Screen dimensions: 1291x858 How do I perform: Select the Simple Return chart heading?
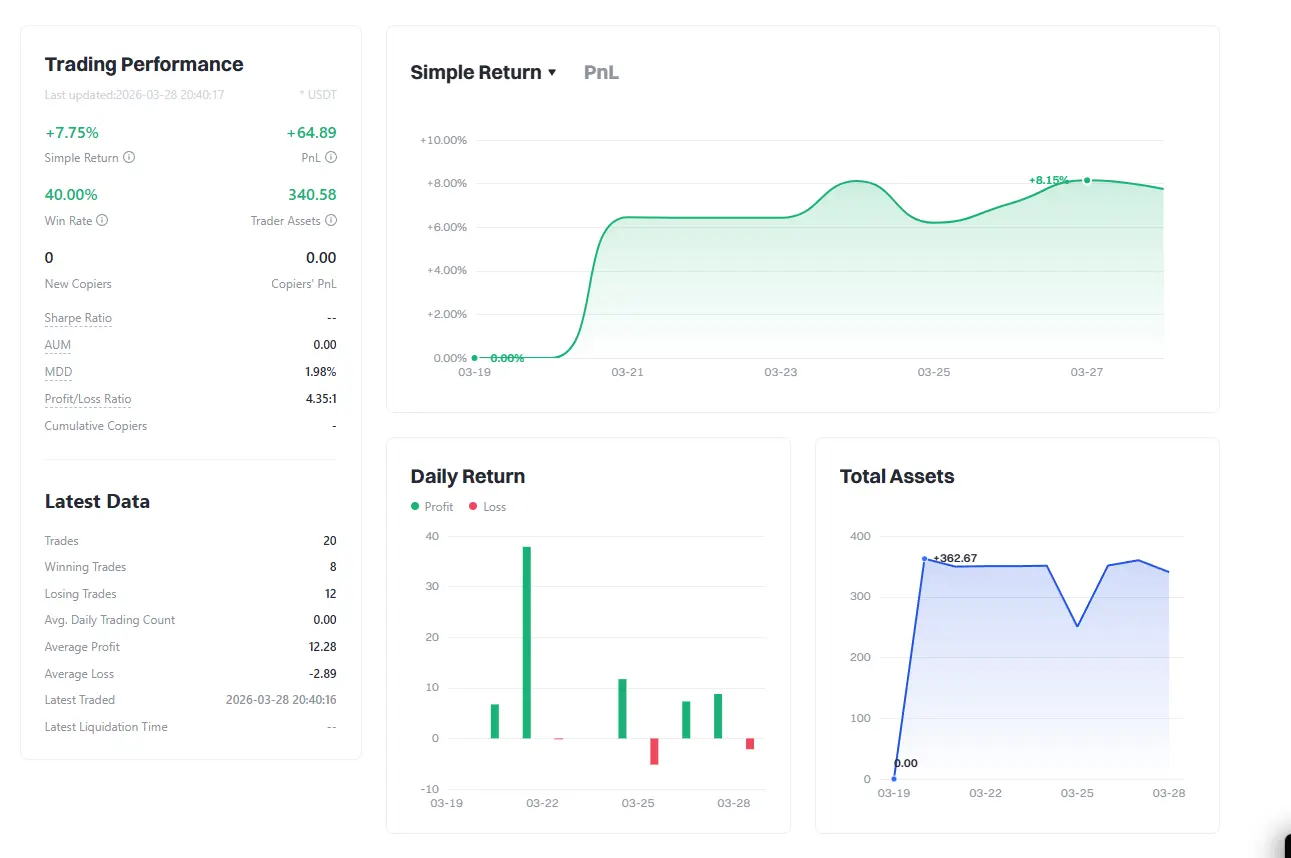(x=476, y=72)
